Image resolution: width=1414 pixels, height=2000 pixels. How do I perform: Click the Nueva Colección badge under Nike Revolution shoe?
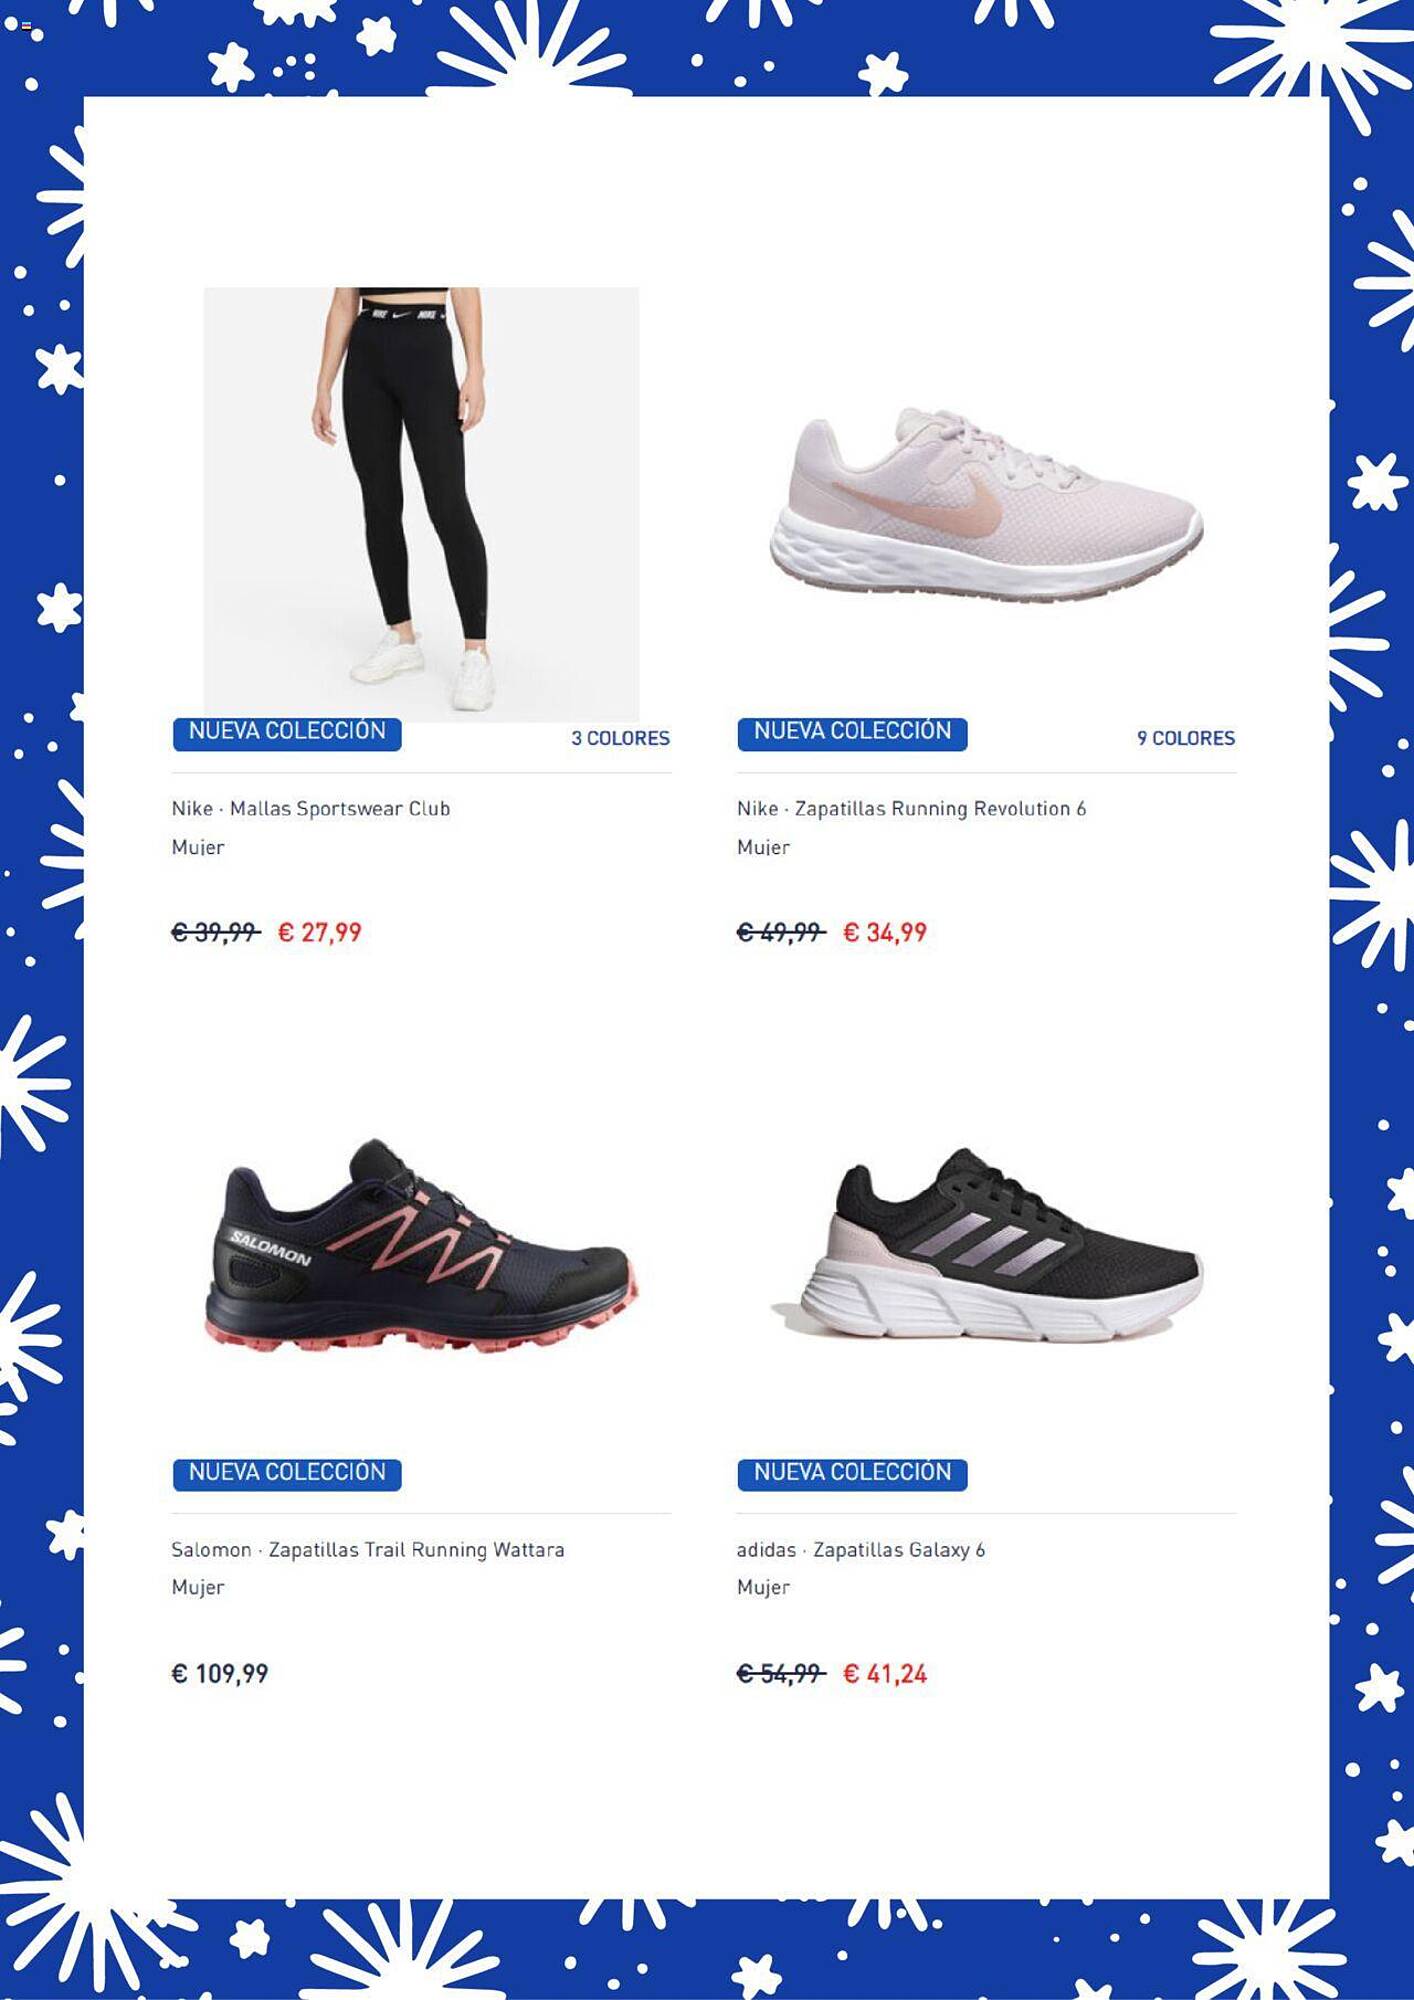click(852, 733)
